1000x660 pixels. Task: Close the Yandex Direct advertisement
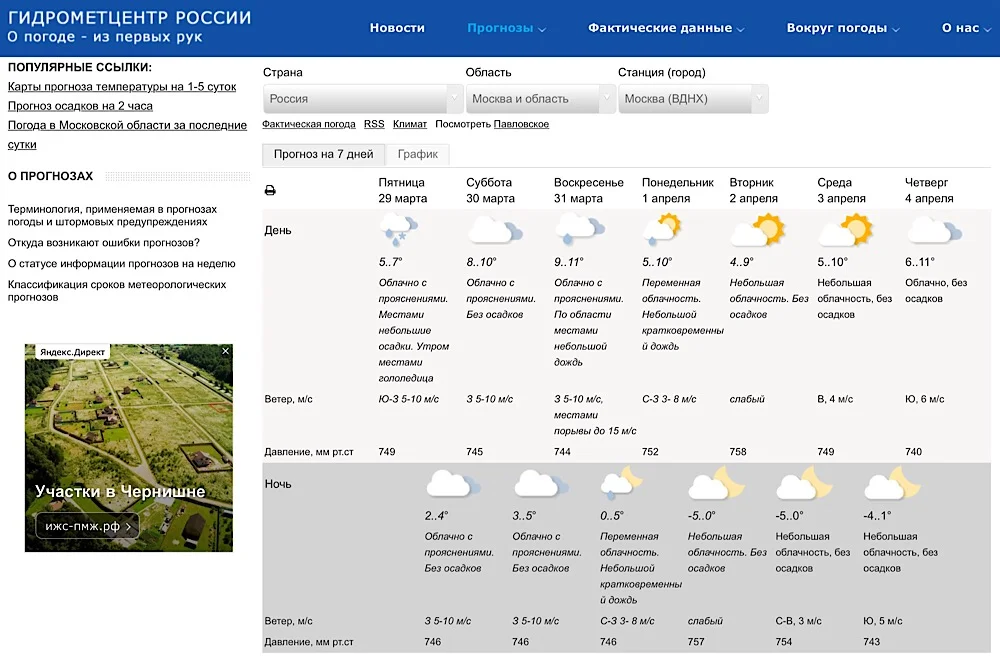click(226, 352)
